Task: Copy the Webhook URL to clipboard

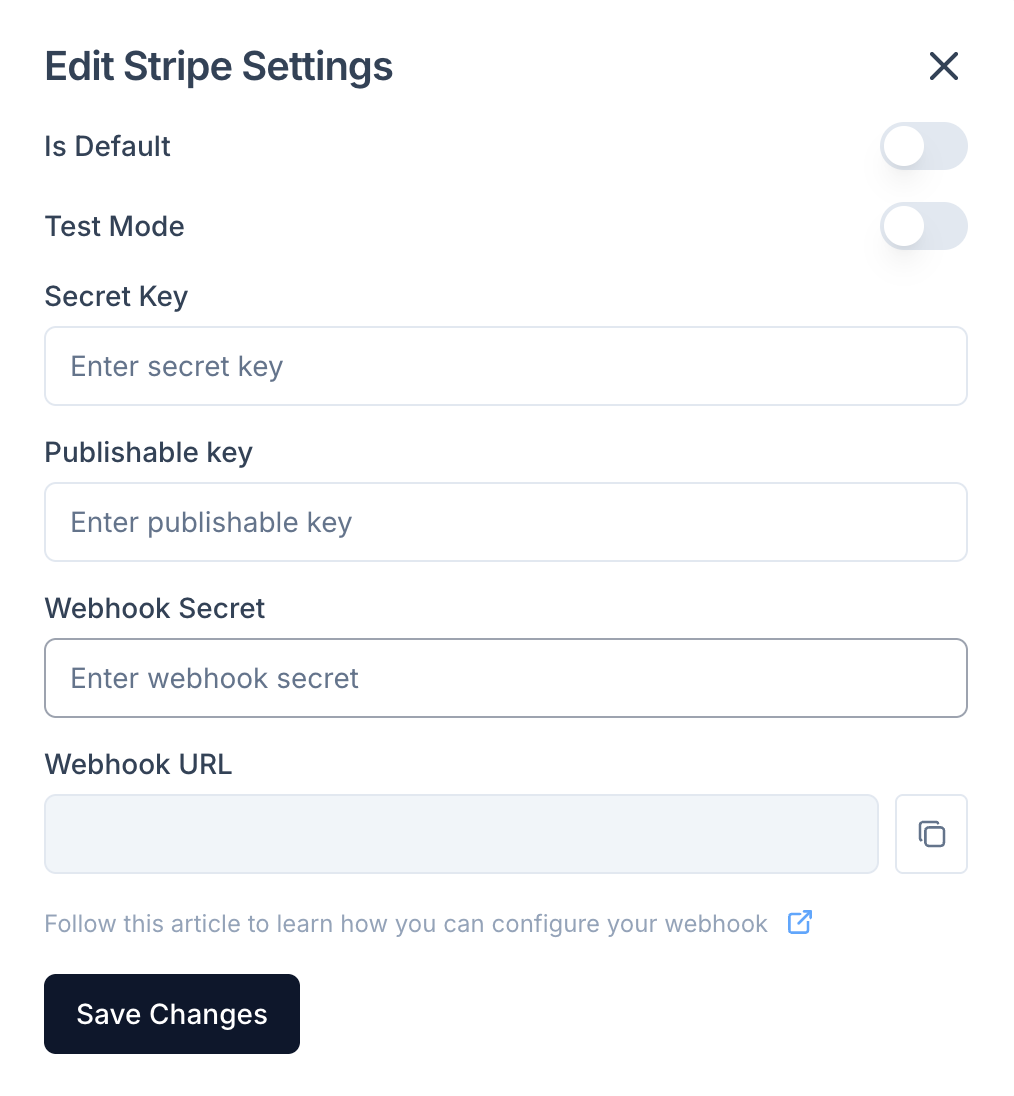Action: (931, 834)
